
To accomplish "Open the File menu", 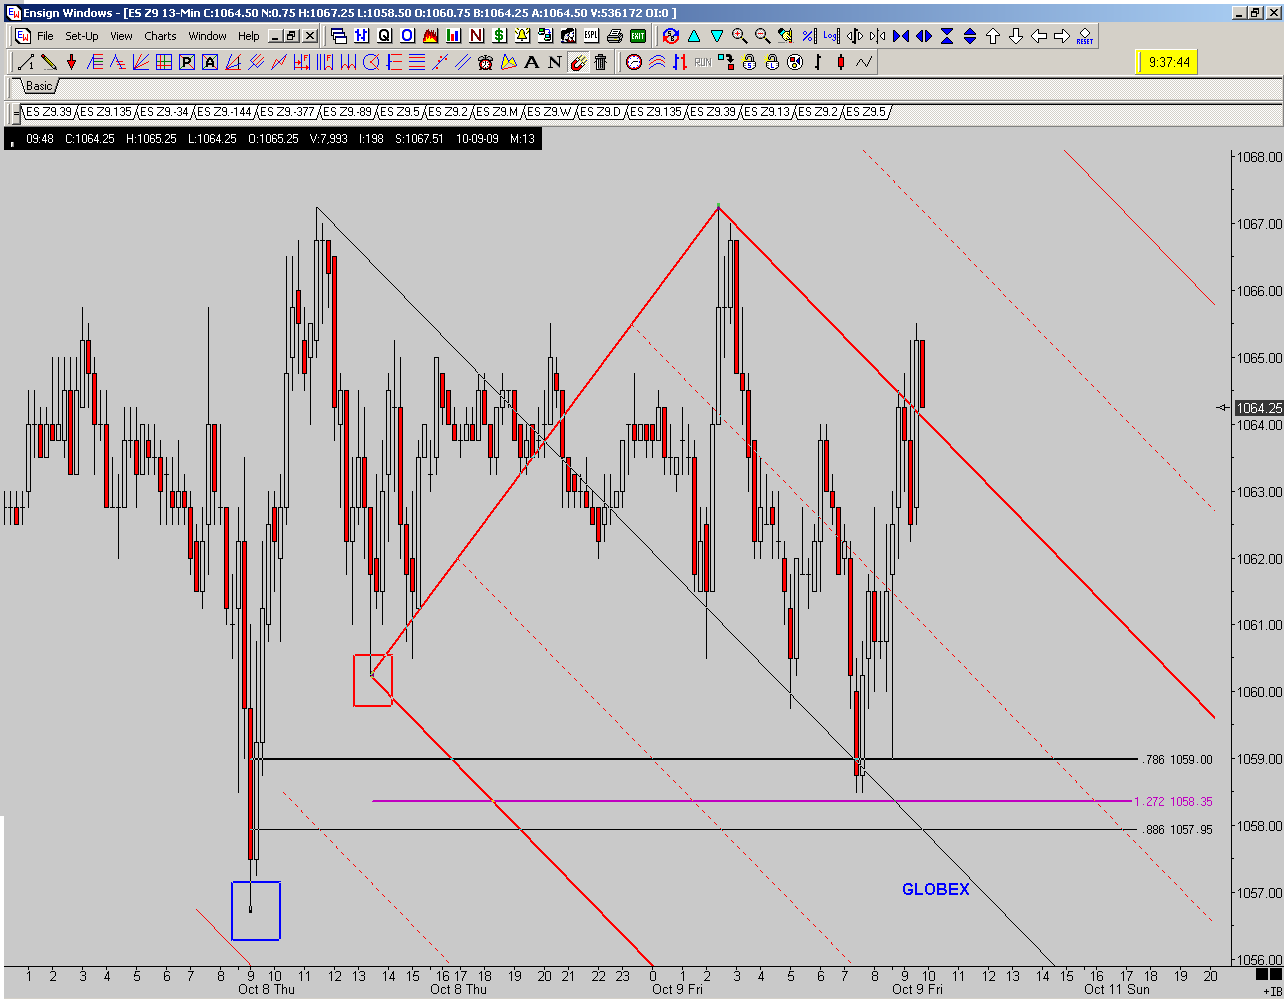I will pyautogui.click(x=45, y=36).
